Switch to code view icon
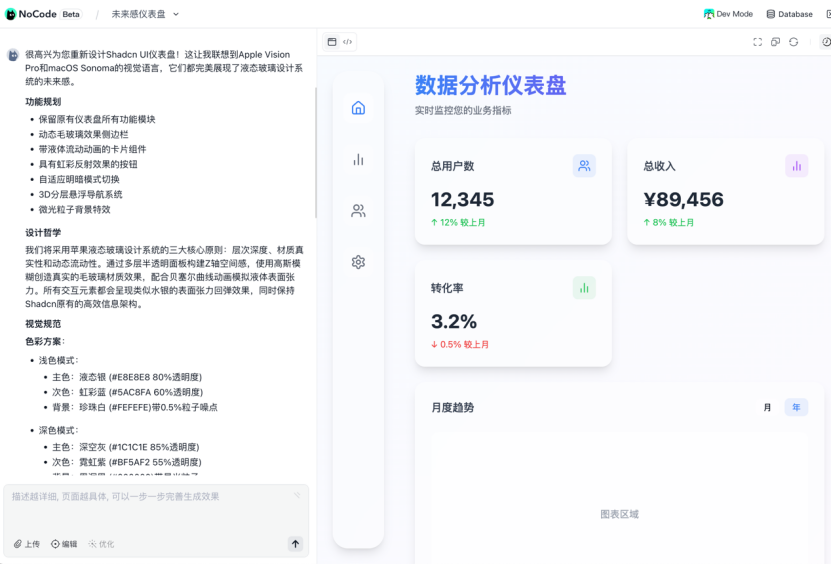Screen dimensions: 831x564 click(348, 42)
